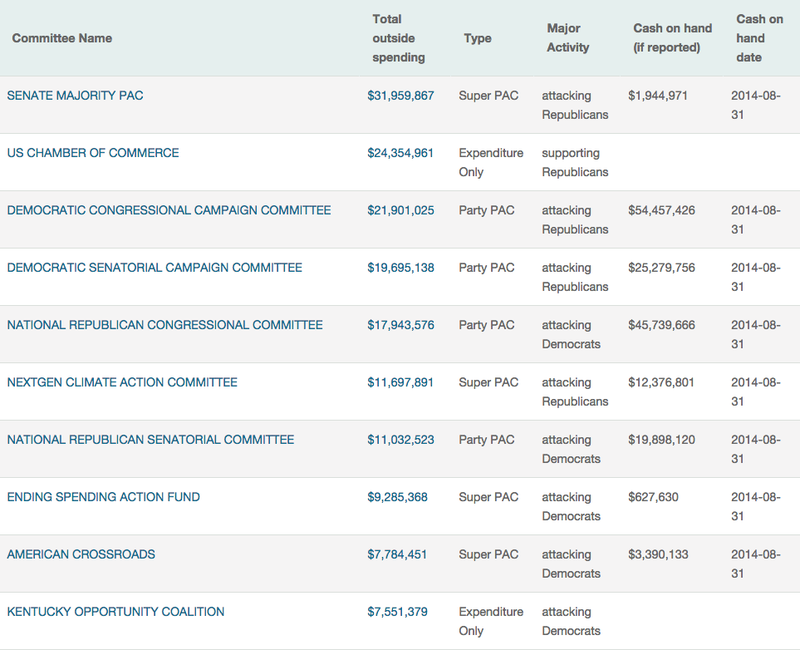This screenshot has width=800, height=650.
Task: Click the Type column header
Action: click(x=478, y=38)
